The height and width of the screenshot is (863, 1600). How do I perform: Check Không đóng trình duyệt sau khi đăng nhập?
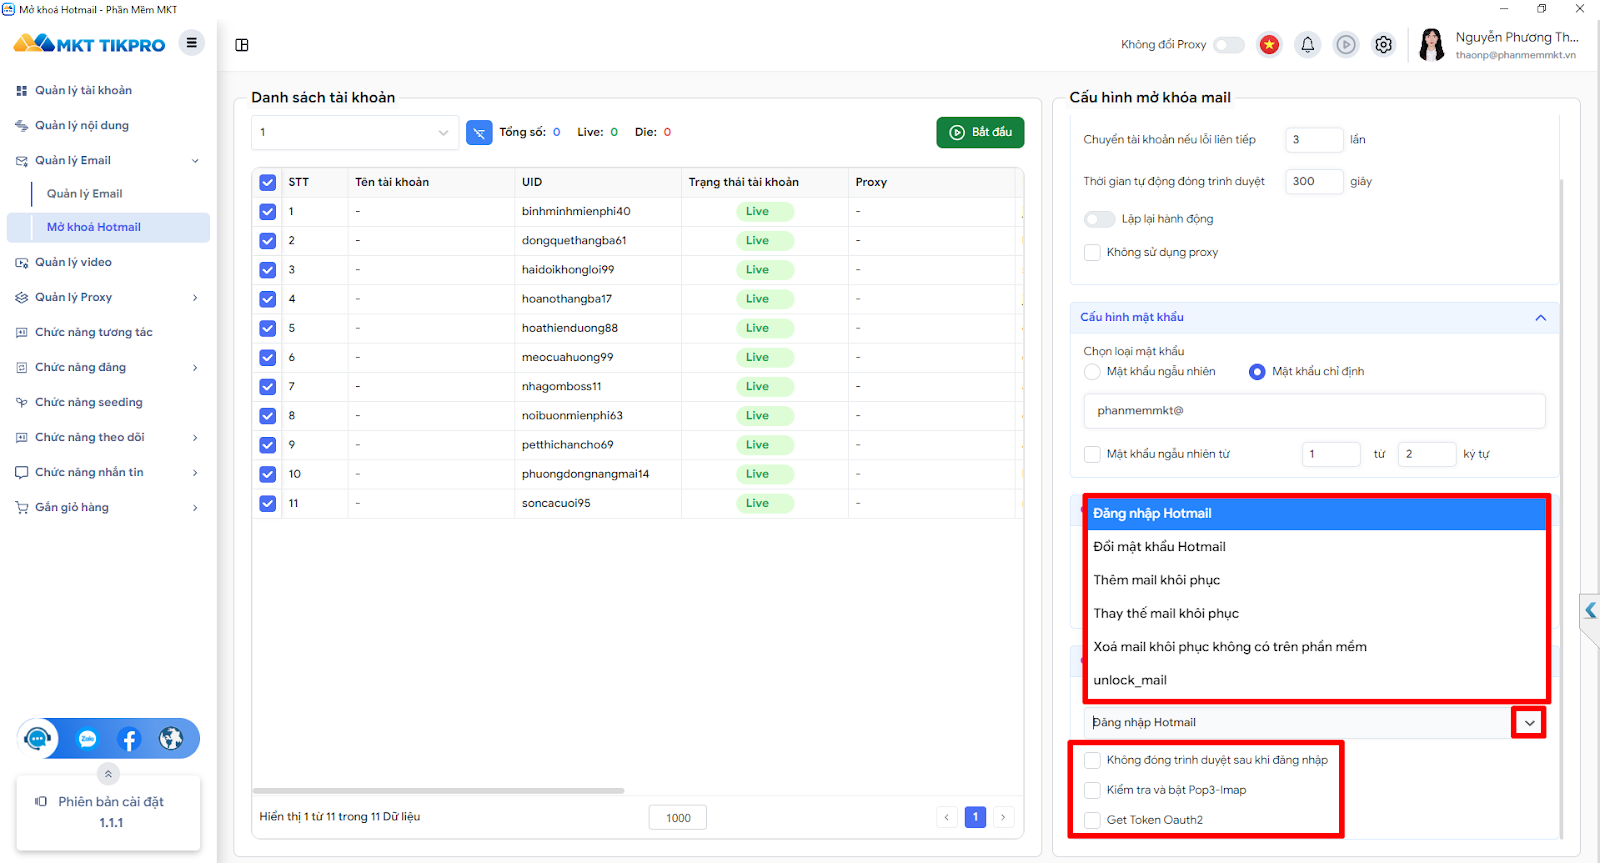tap(1092, 760)
